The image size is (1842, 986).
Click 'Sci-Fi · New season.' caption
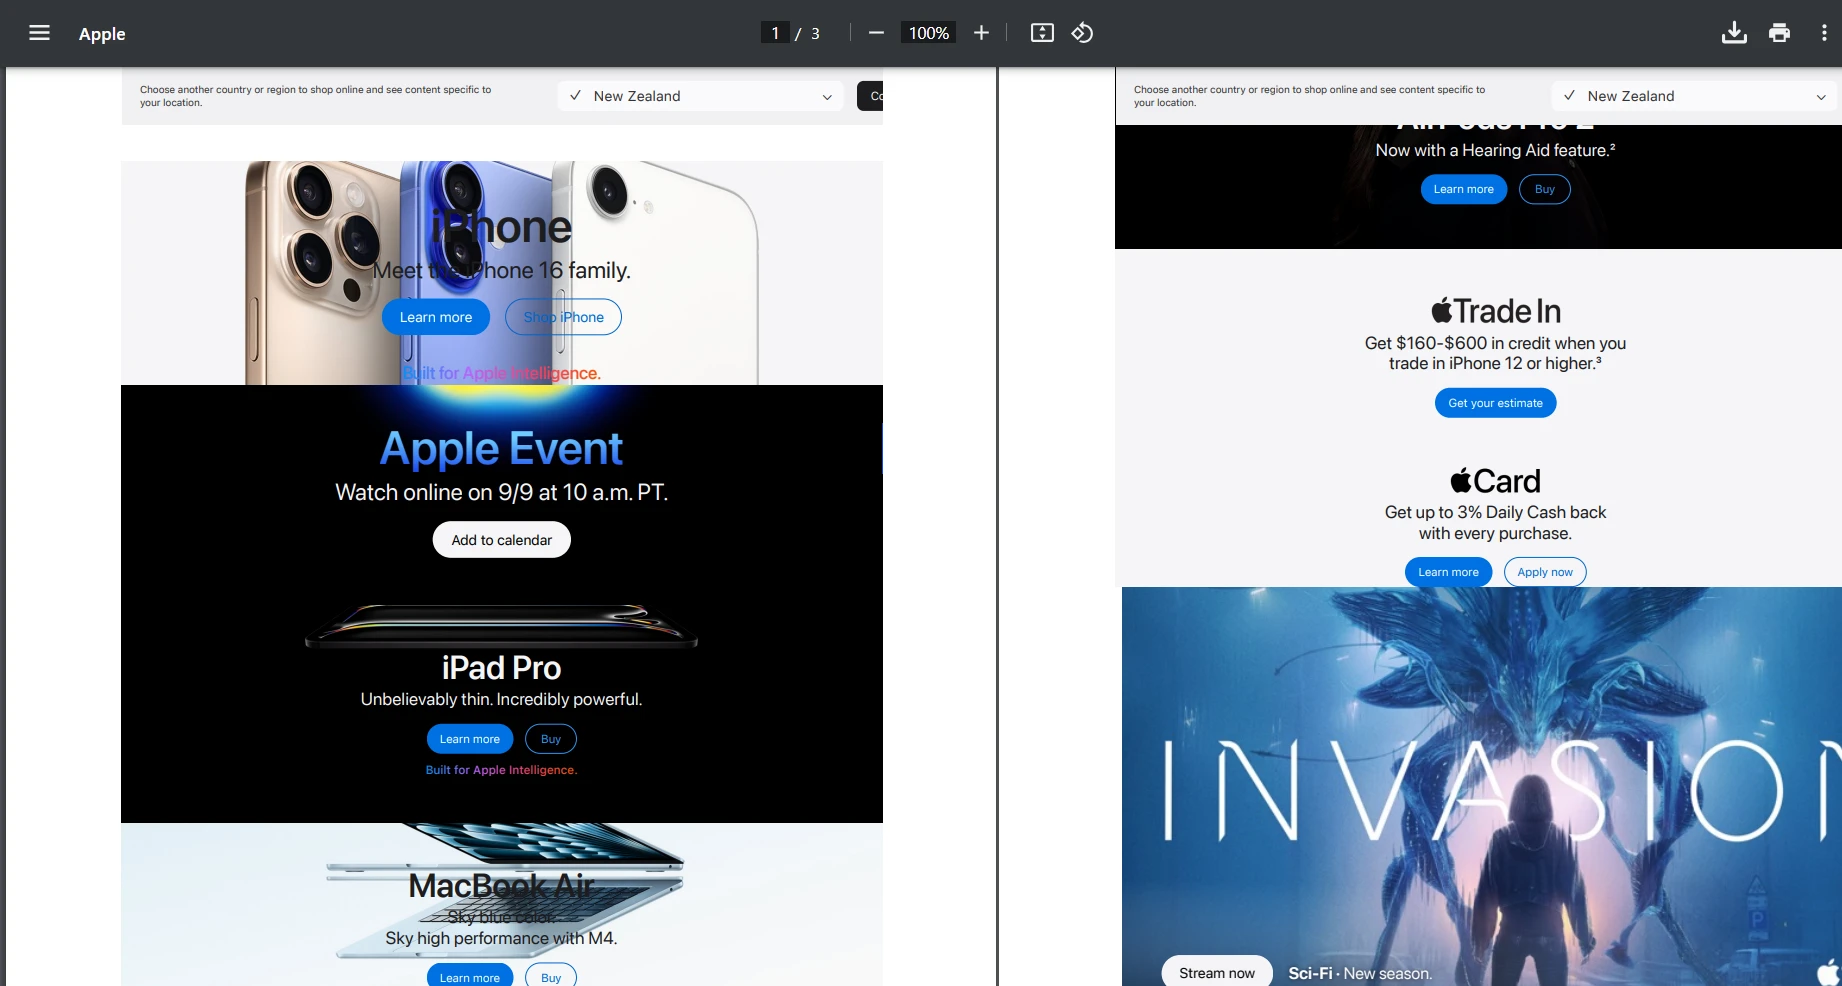(1360, 973)
